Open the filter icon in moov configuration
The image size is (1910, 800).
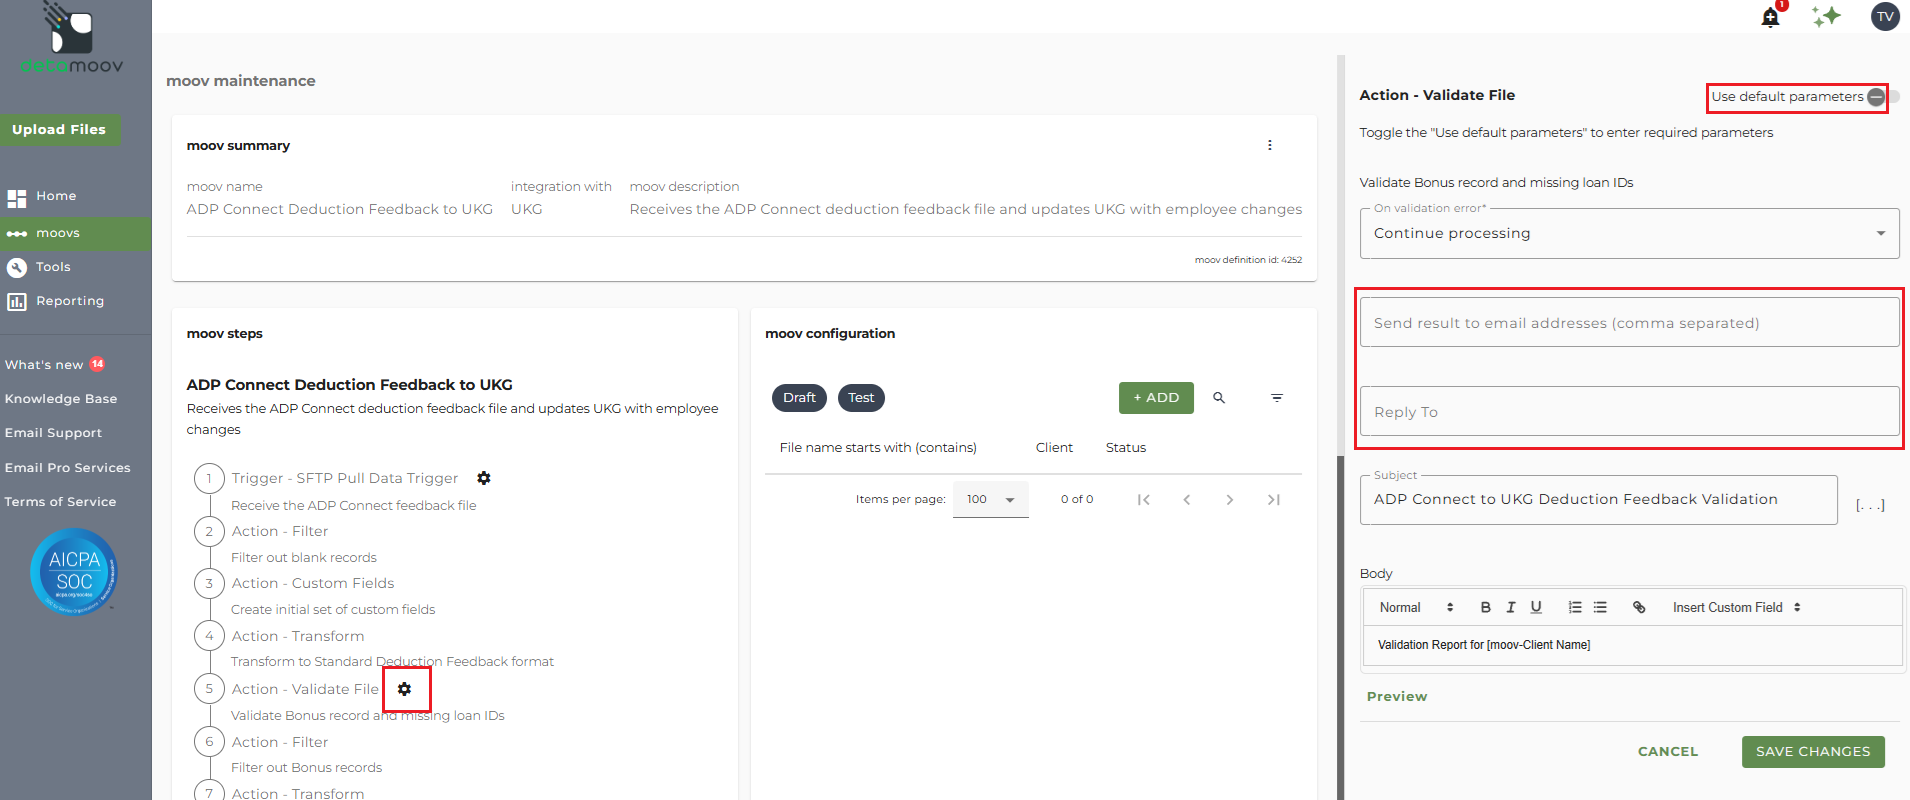tap(1277, 398)
